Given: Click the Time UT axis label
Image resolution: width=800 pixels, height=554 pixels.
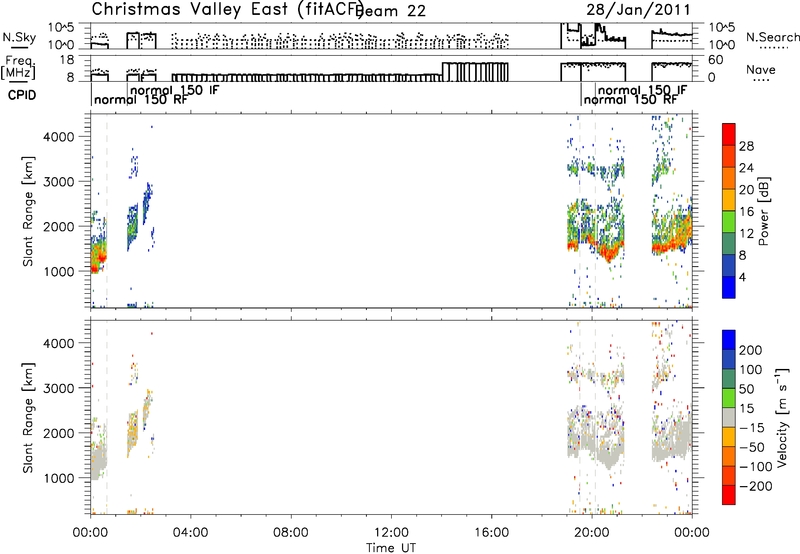Looking at the screenshot, I should coord(391,548).
